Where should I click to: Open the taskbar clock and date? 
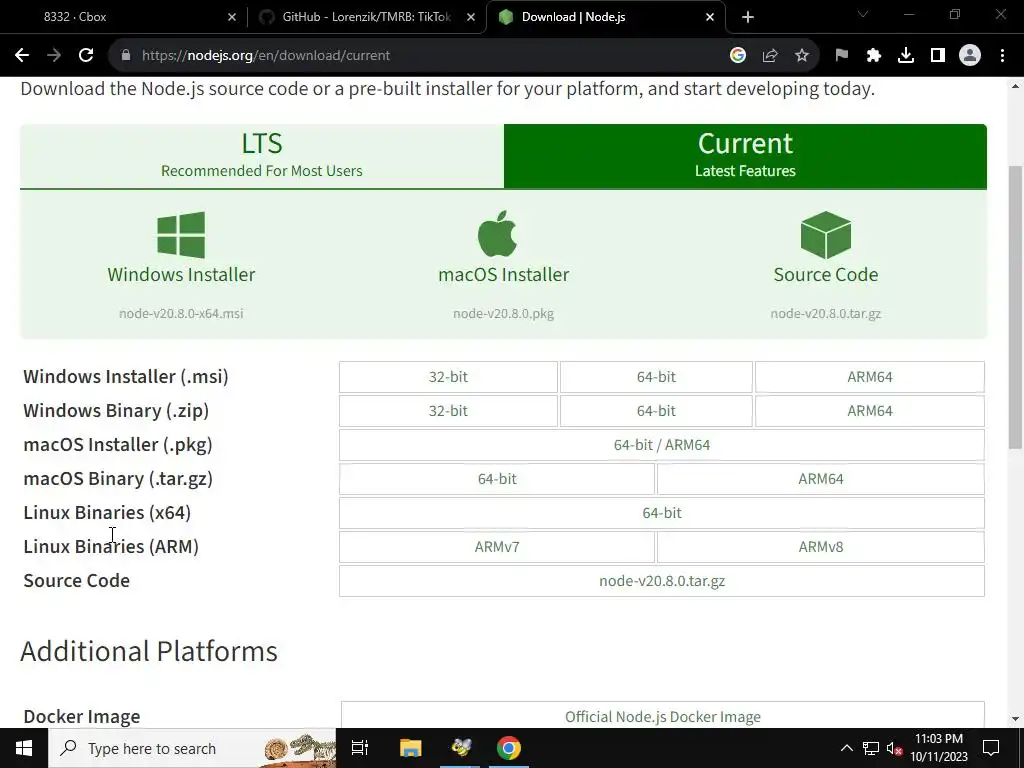pos(938,748)
